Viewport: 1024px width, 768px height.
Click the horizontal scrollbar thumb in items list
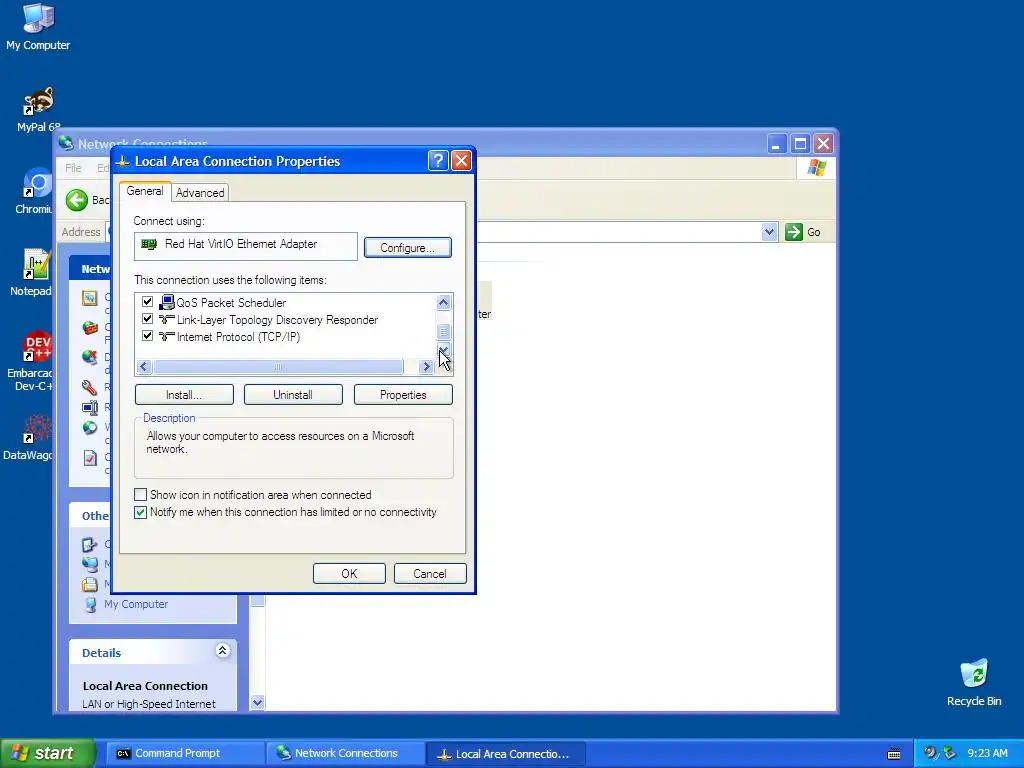click(x=278, y=366)
